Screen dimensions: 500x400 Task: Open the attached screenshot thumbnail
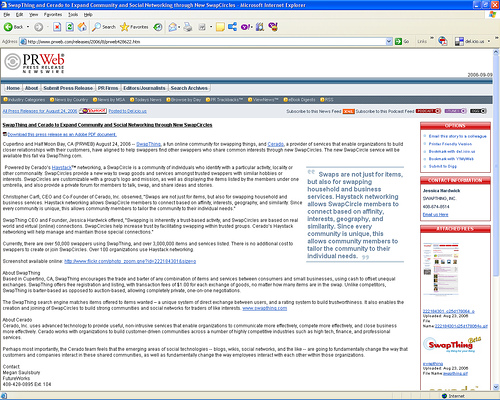click(x=441, y=268)
